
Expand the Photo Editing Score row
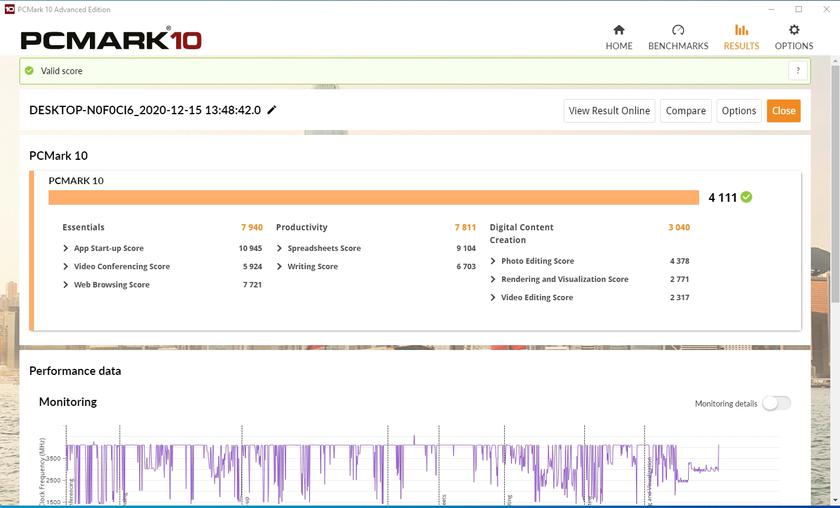[x=493, y=261]
